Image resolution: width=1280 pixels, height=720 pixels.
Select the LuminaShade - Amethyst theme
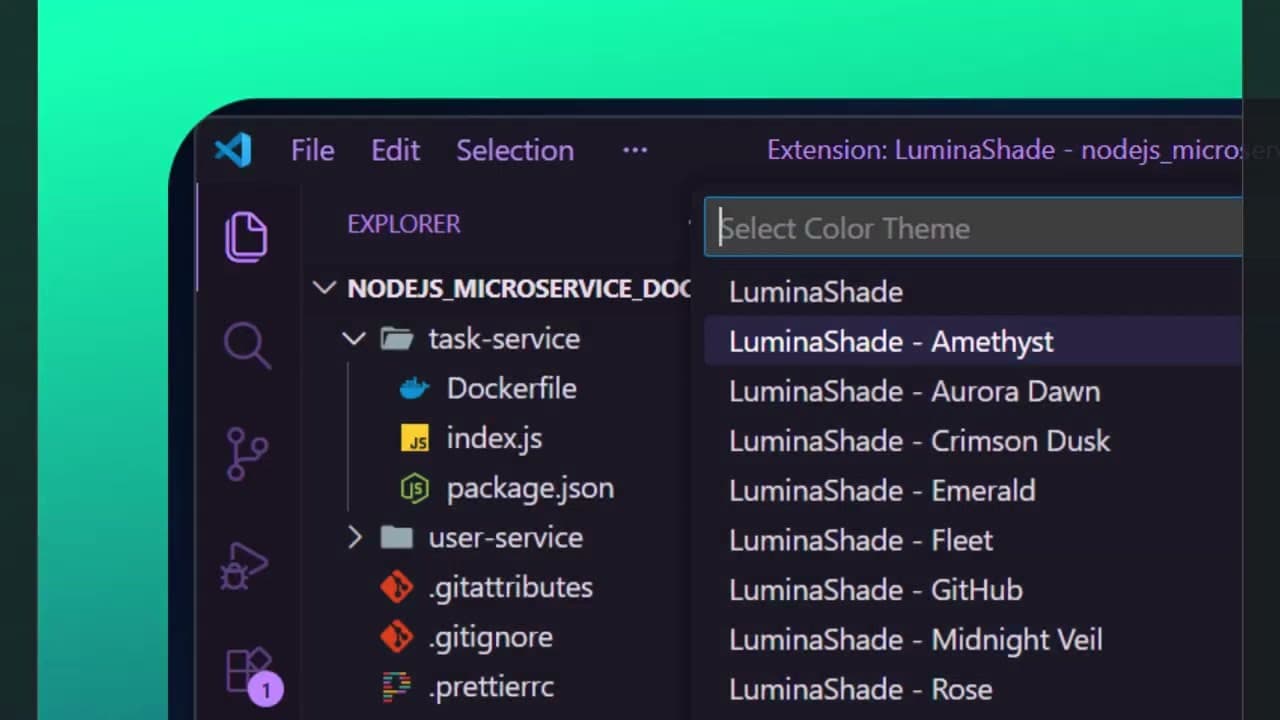[890, 341]
